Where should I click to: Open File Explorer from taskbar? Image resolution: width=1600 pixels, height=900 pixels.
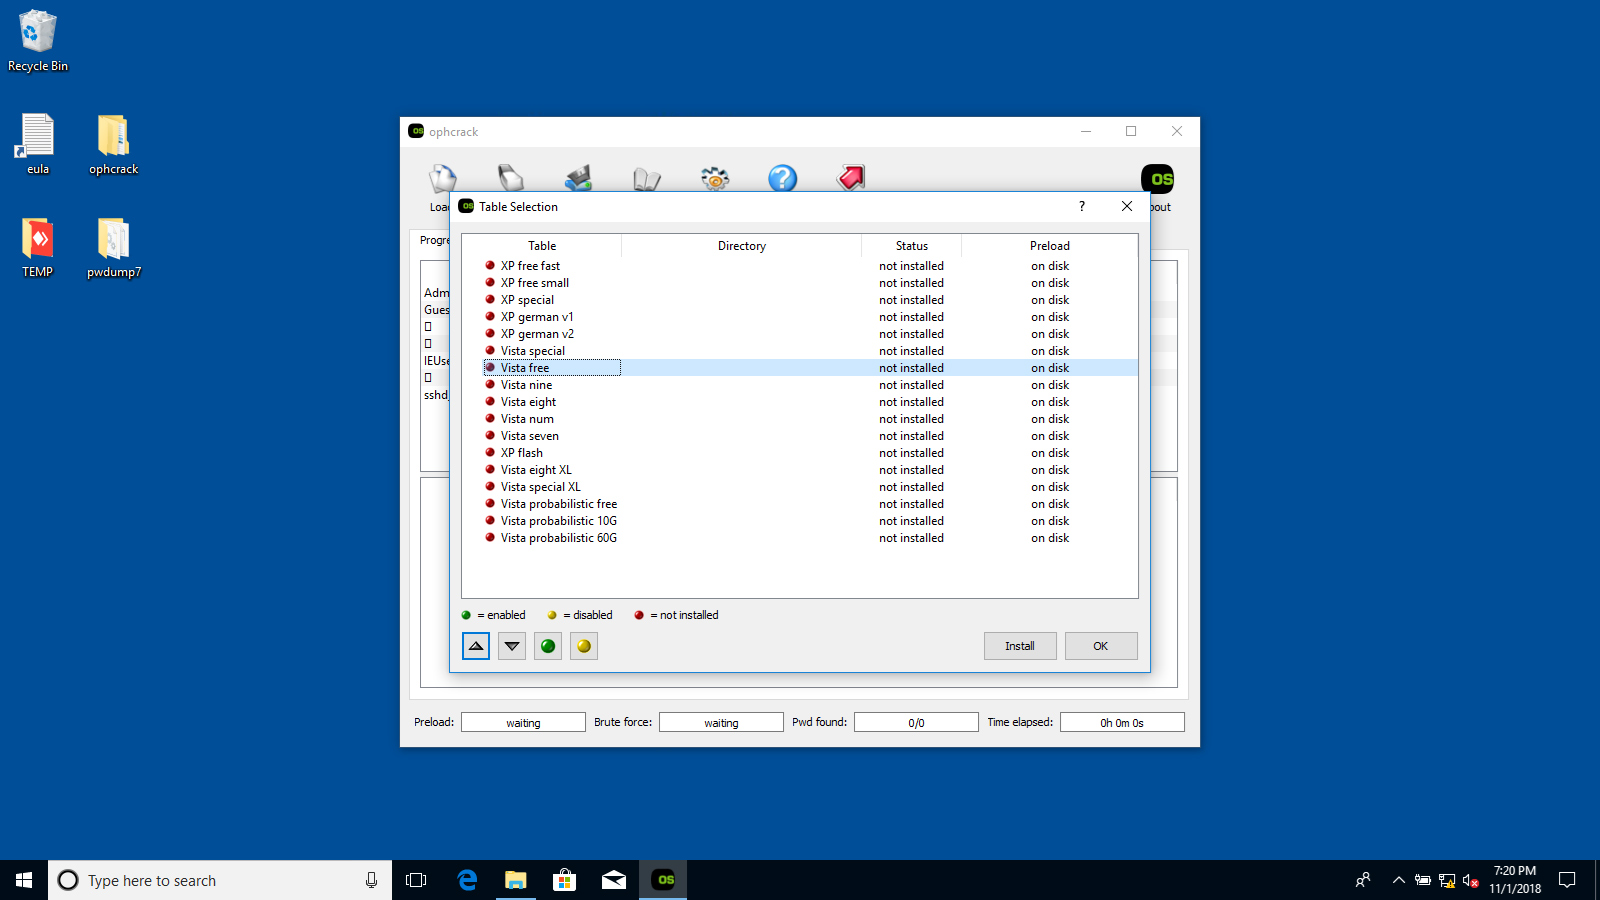[x=516, y=880]
